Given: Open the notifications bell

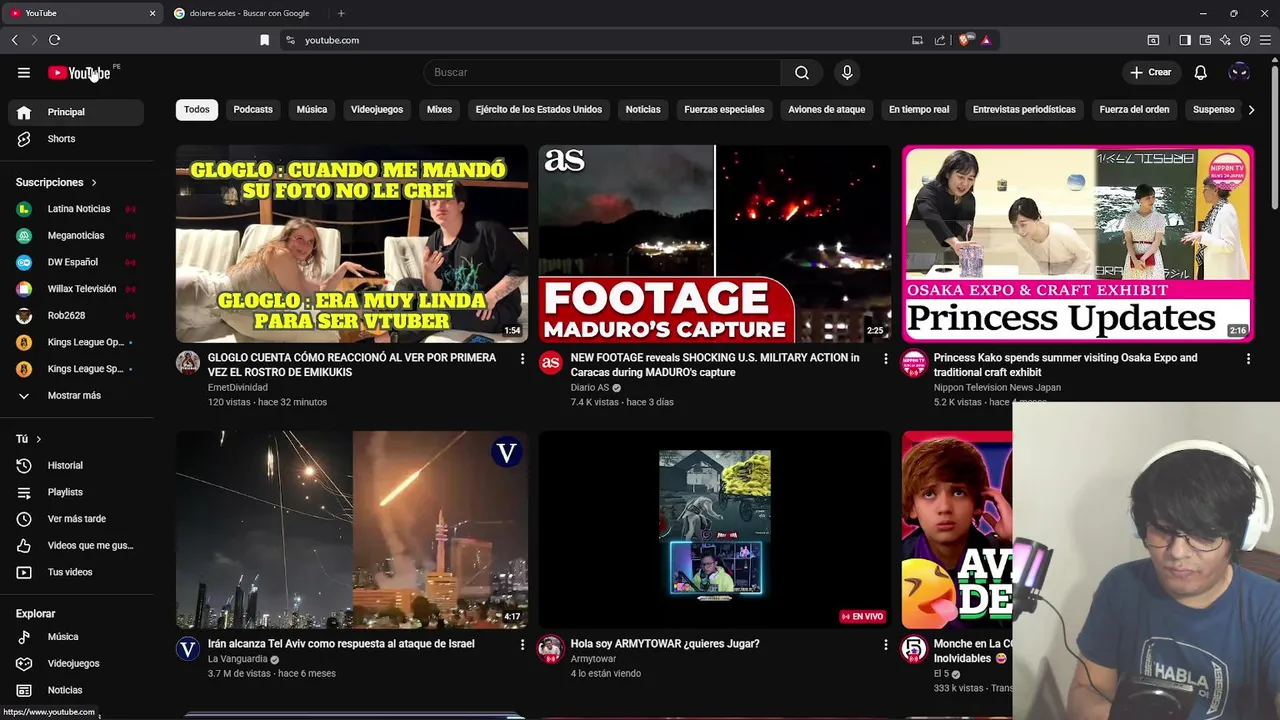Looking at the screenshot, I should point(1200,72).
